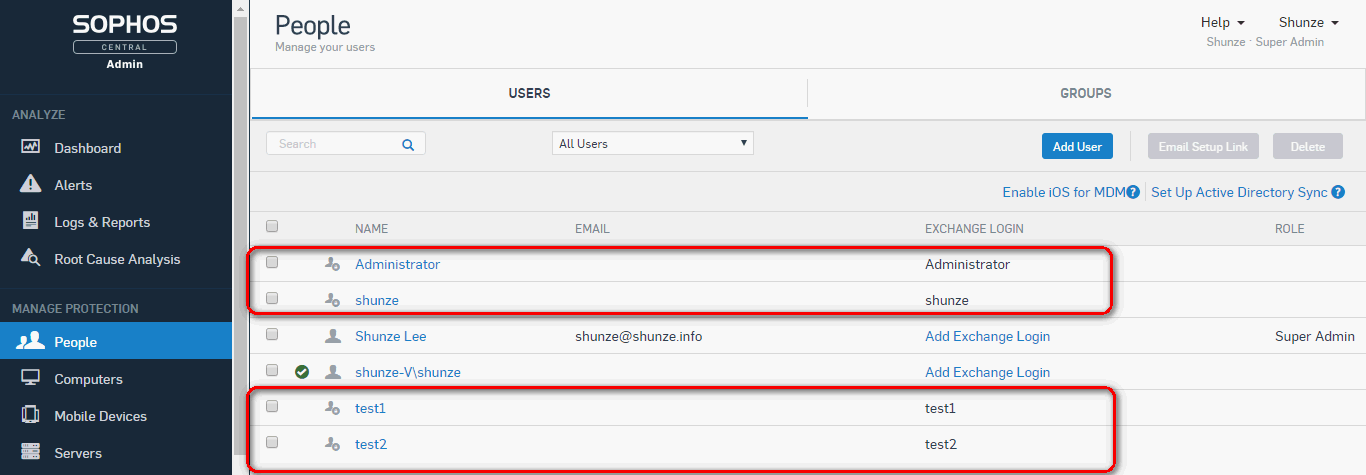Click the Email Setup Link button
The height and width of the screenshot is (475, 1366).
click(x=1203, y=146)
